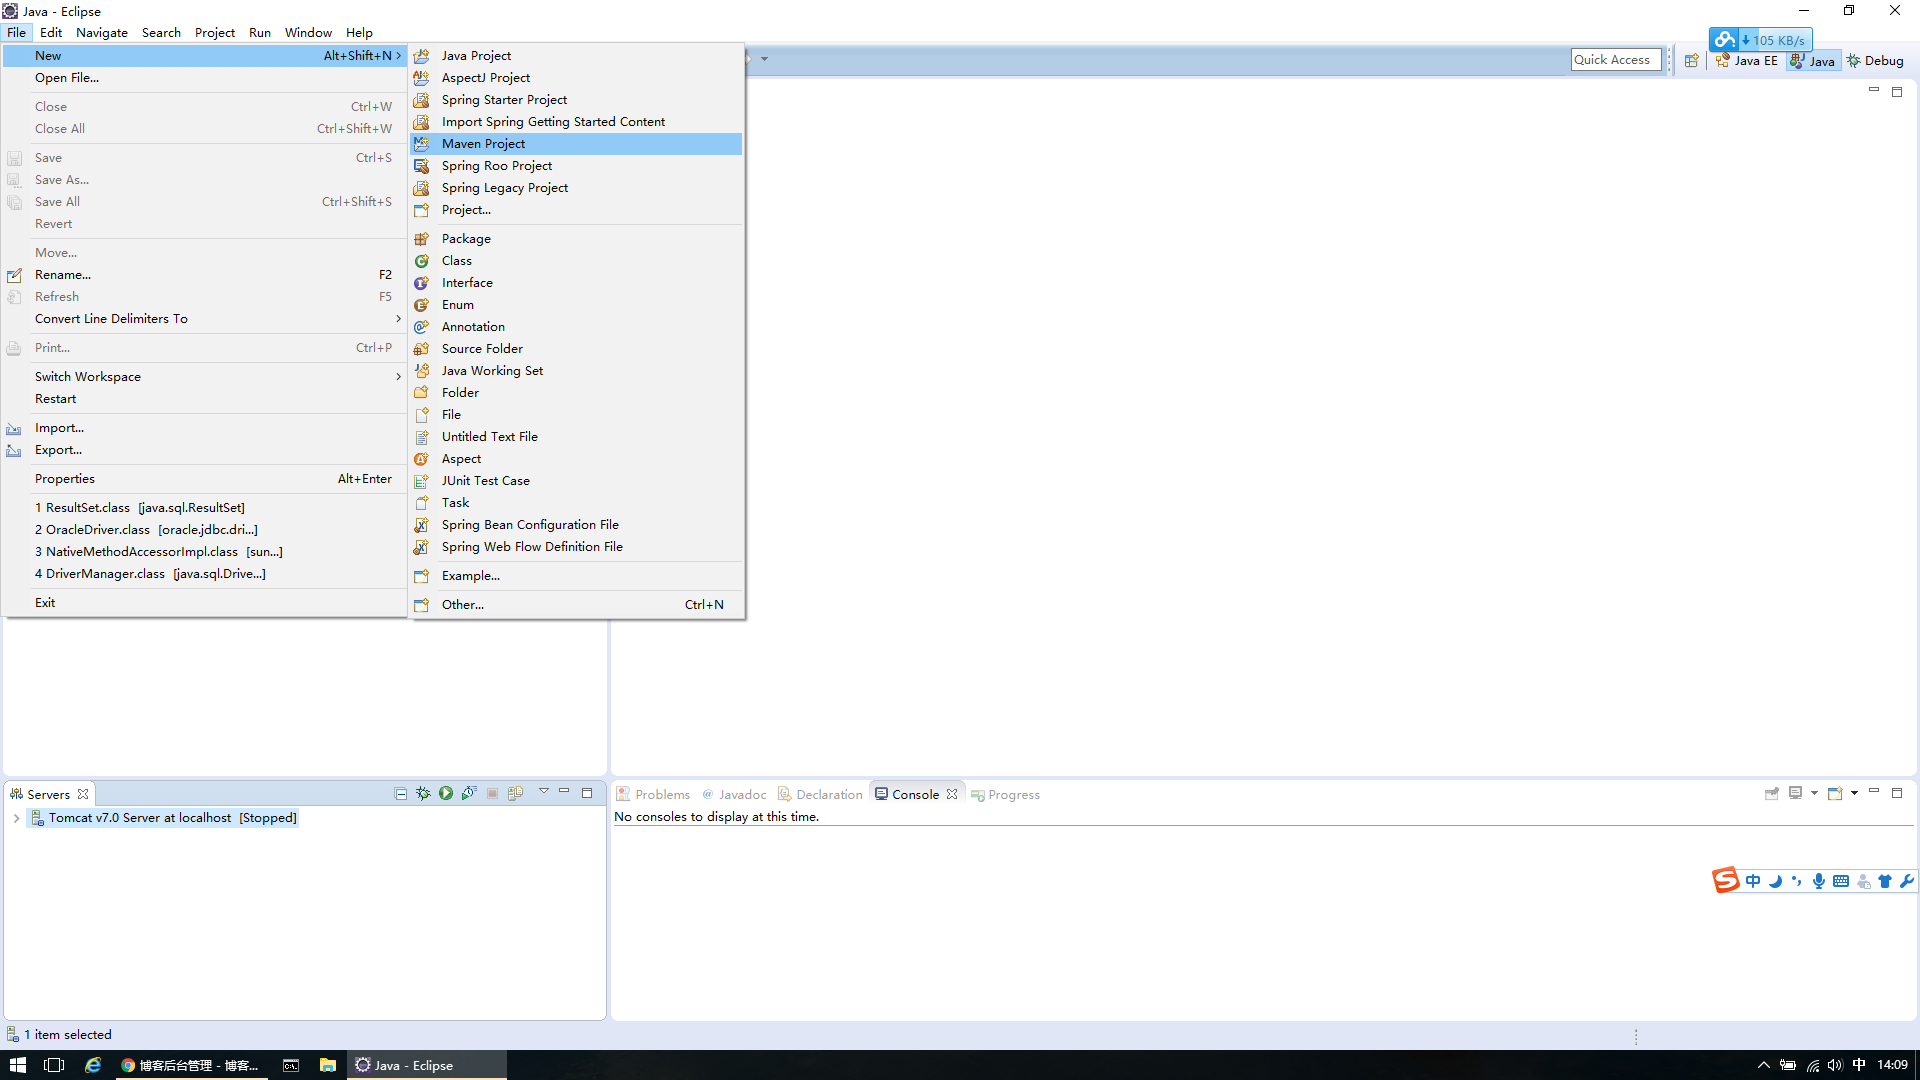The width and height of the screenshot is (1920, 1080).
Task: Switch to the Java EE perspective
Action: pyautogui.click(x=1747, y=61)
